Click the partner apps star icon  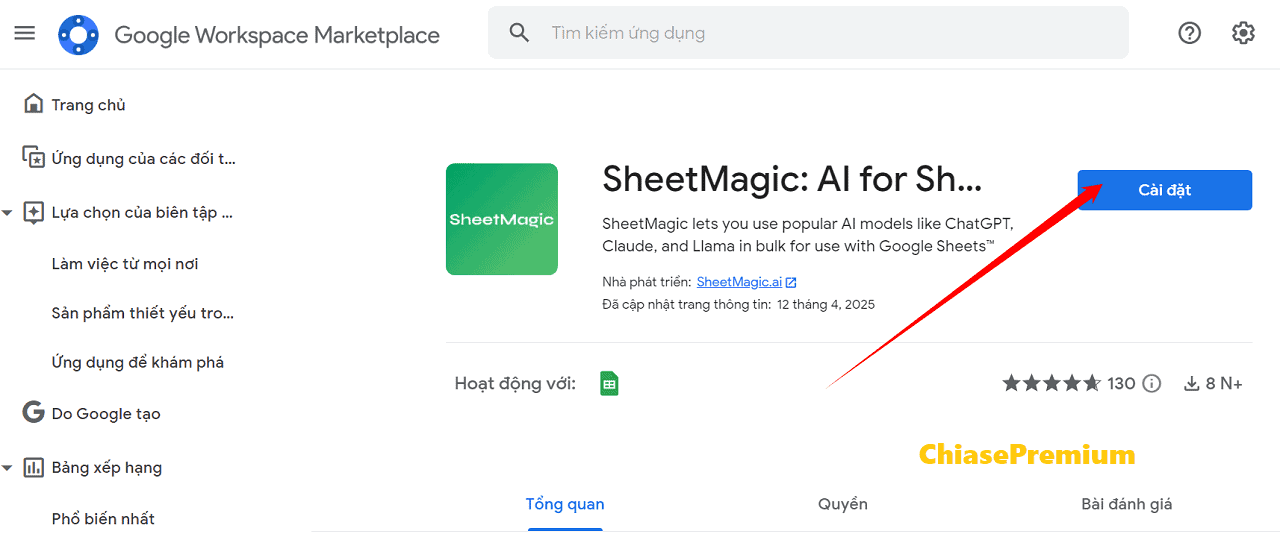click(x=34, y=158)
